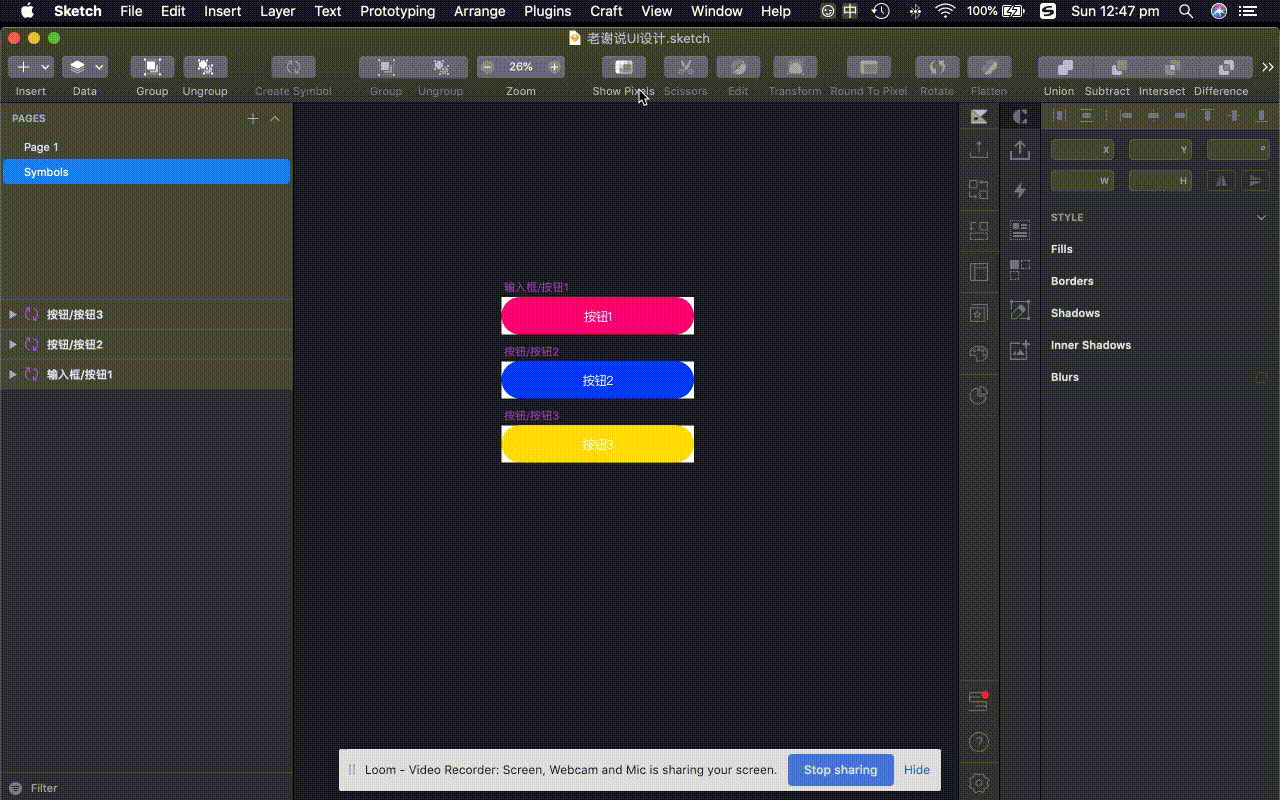
Task: Click the Rotate toolbar icon
Action: [937, 67]
